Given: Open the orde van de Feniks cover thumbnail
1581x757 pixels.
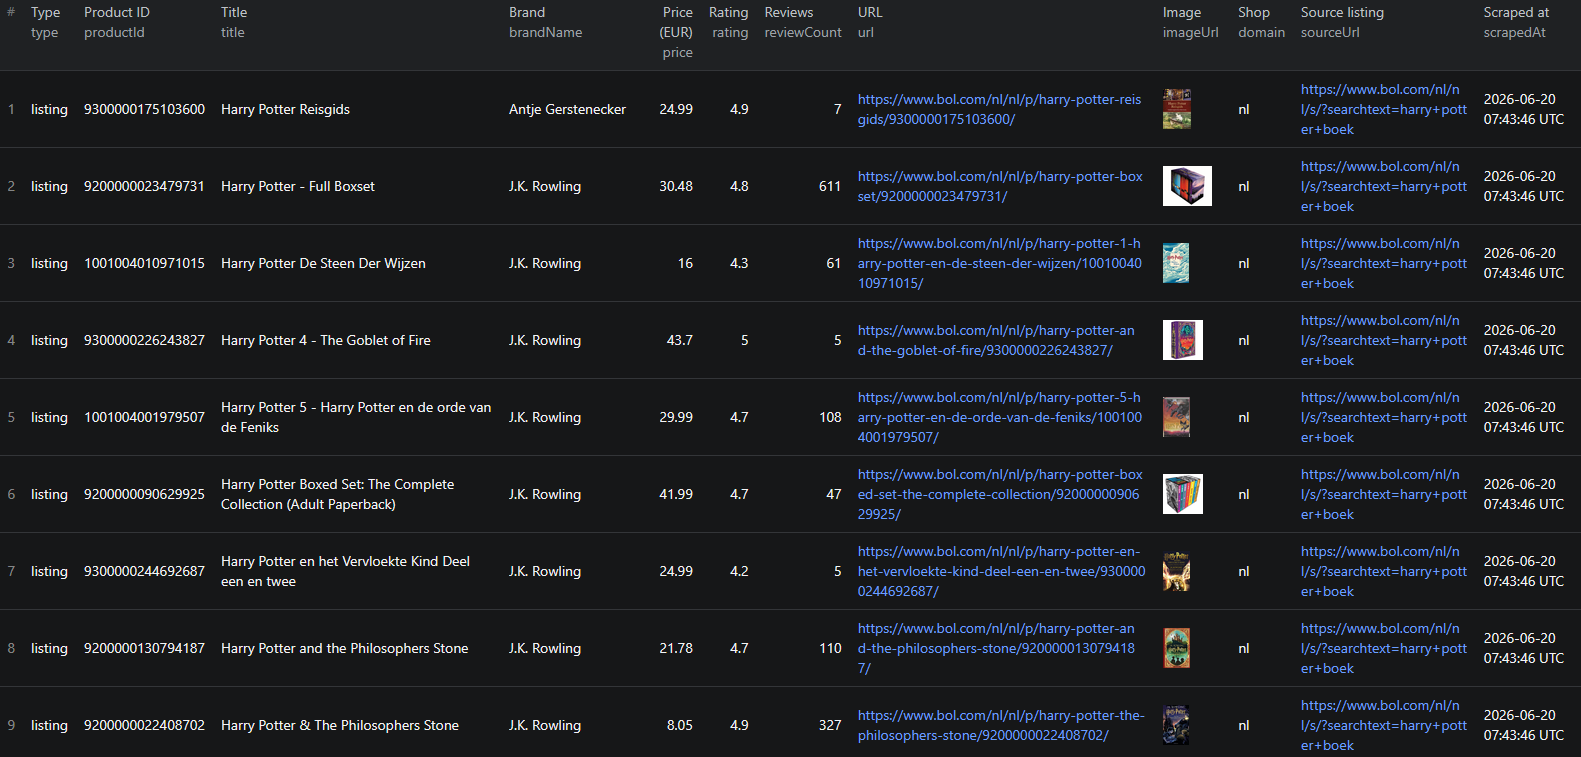Looking at the screenshot, I should (1177, 417).
